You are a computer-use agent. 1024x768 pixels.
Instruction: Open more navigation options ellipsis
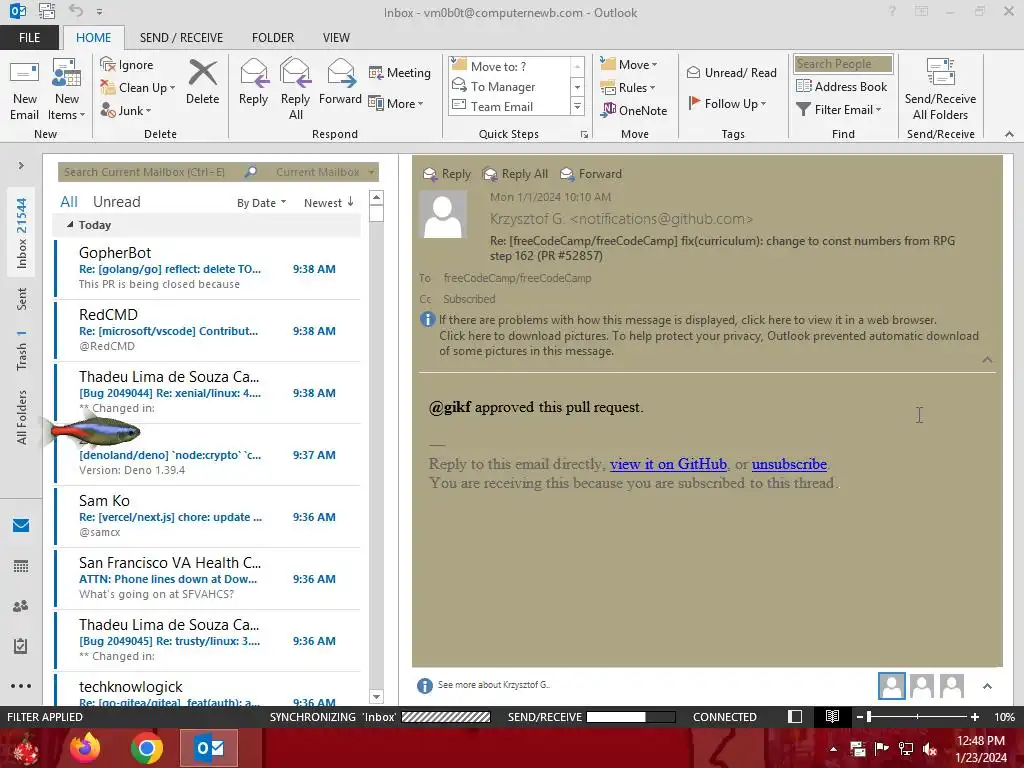21,686
